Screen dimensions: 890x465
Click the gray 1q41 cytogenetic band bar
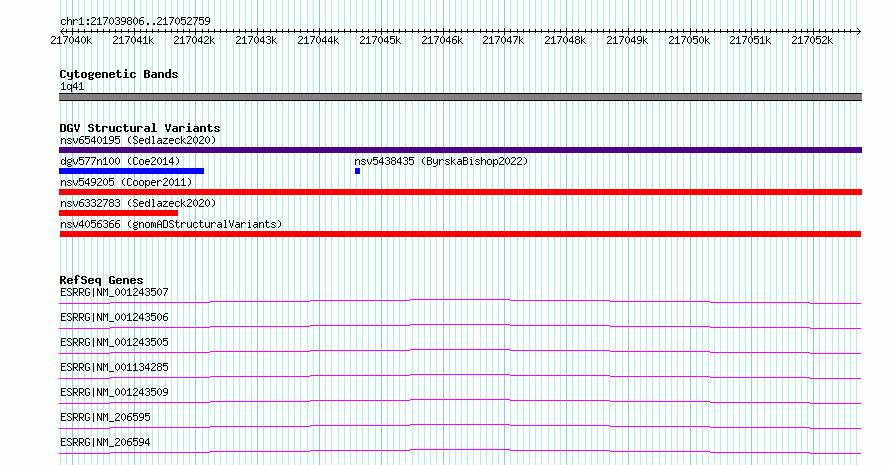[460, 97]
